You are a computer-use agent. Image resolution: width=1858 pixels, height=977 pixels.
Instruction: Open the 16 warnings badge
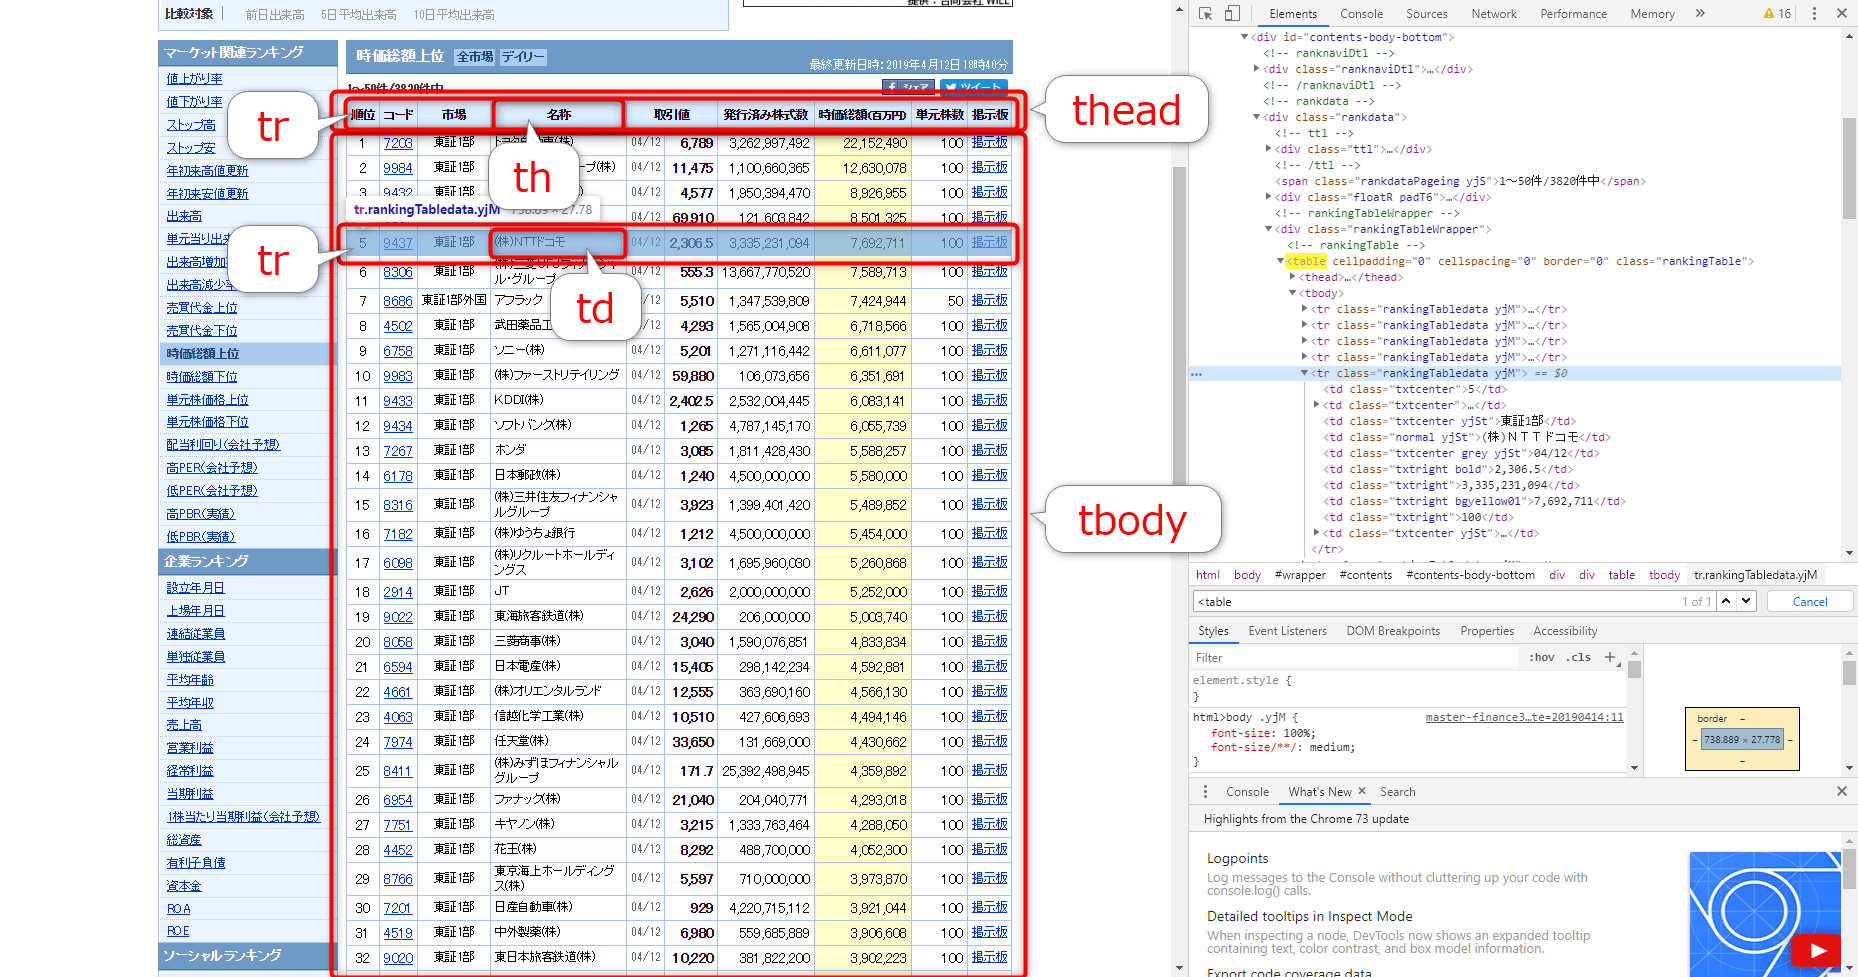[x=1777, y=13]
